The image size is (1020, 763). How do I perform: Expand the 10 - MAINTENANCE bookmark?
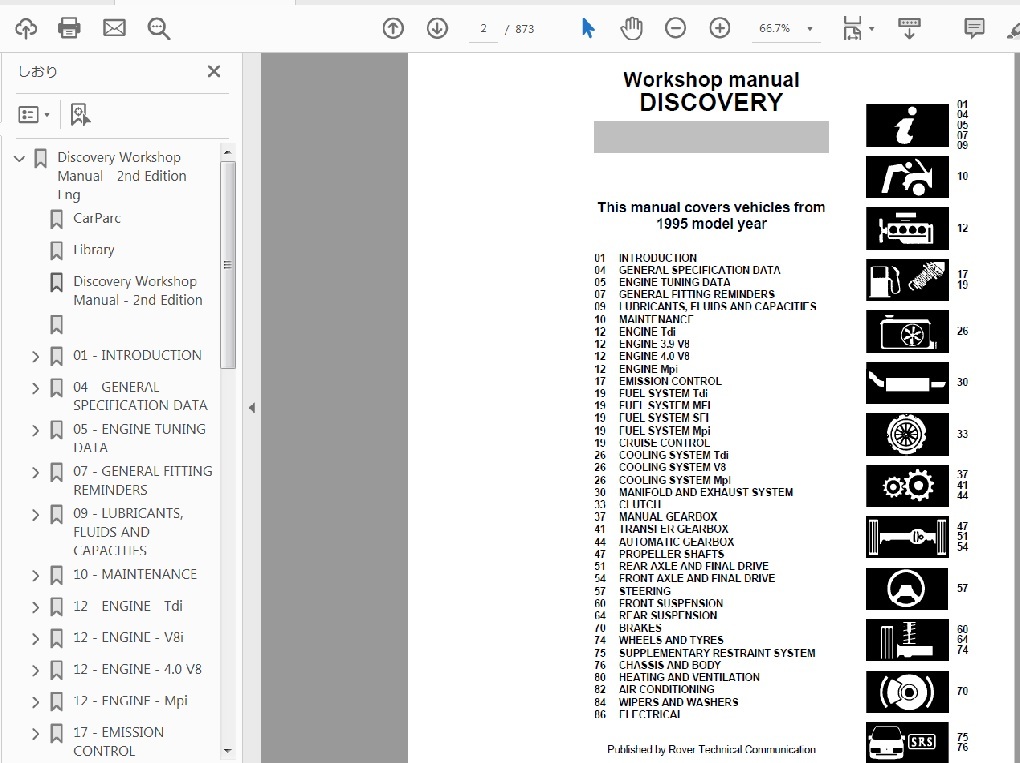tap(36, 576)
